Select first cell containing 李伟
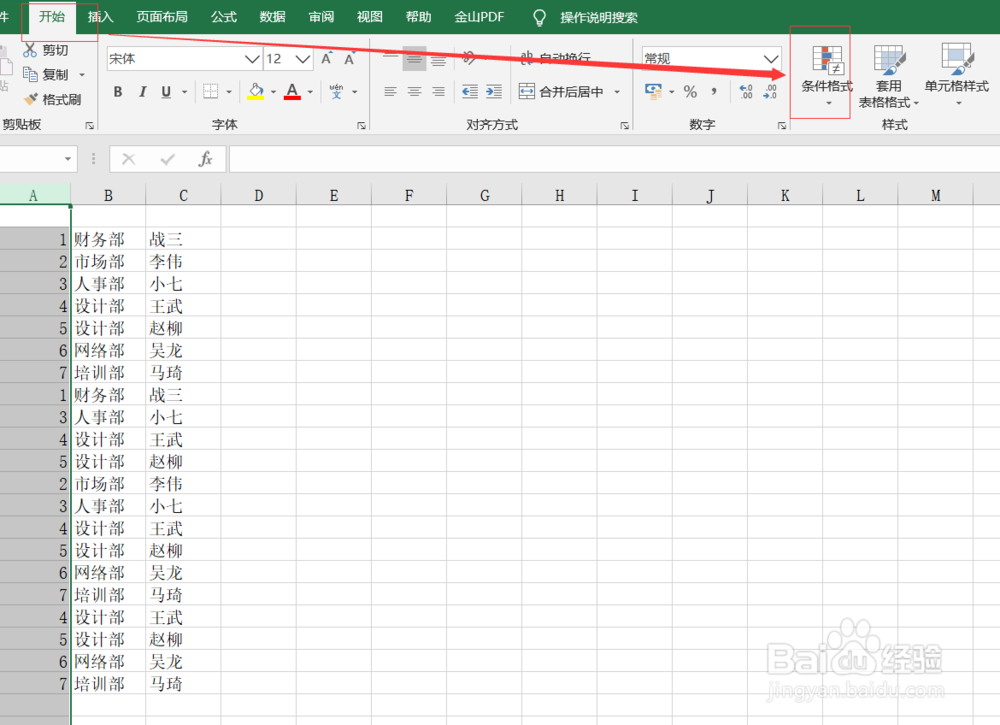Screen dimensions: 1000x725 [x=183, y=261]
